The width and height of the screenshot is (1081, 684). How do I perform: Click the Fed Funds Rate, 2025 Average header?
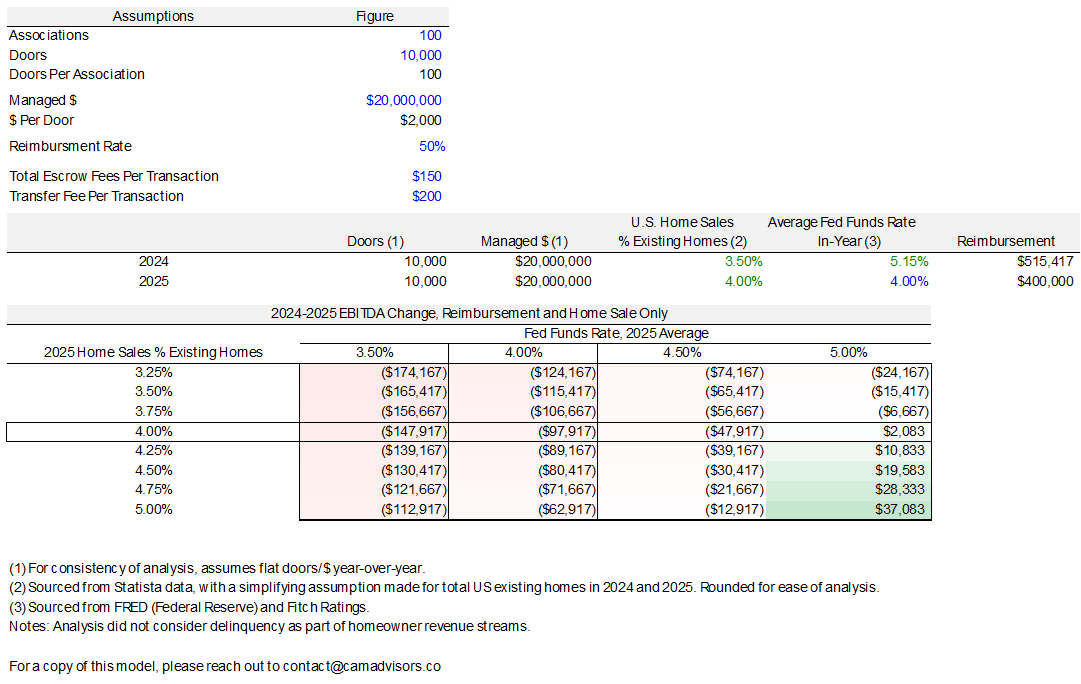616,333
